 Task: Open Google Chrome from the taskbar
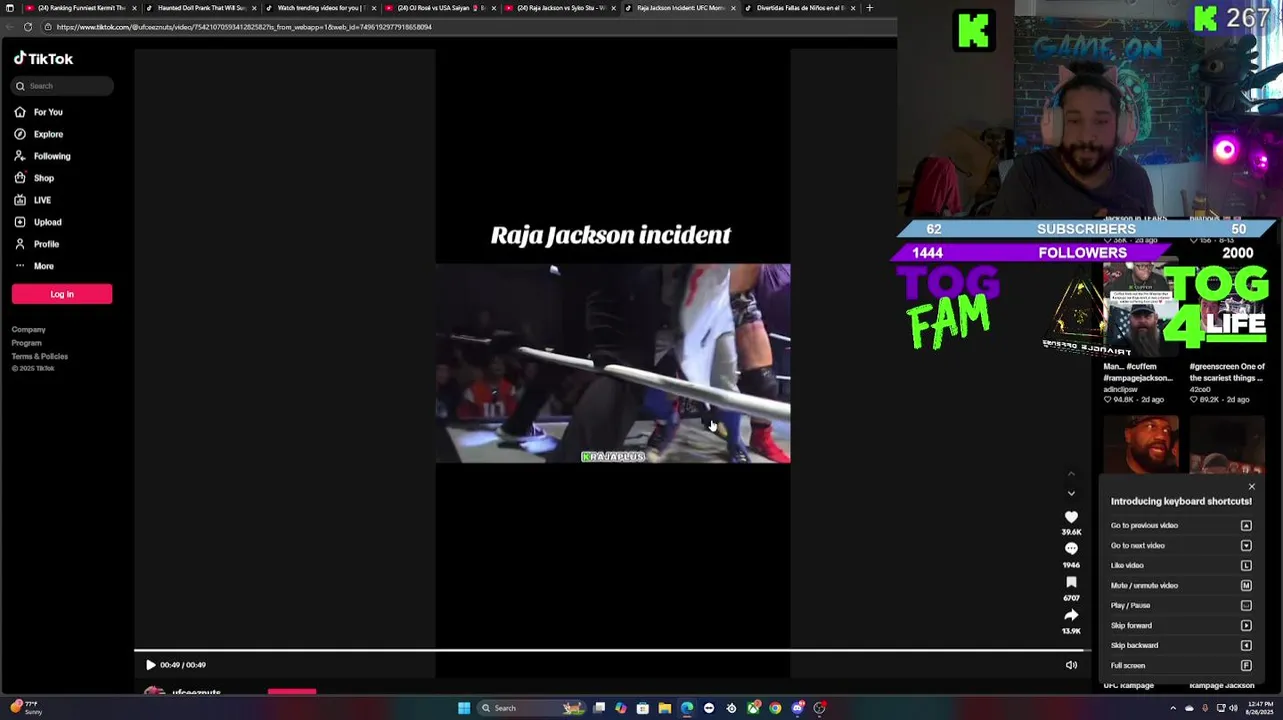(775, 708)
